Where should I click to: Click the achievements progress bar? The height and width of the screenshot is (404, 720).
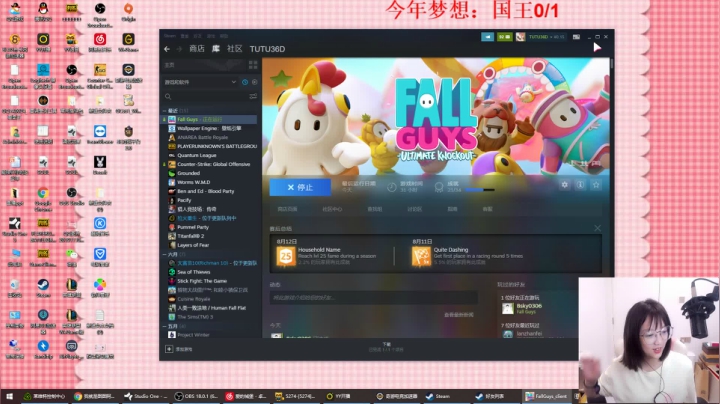(x=480, y=190)
